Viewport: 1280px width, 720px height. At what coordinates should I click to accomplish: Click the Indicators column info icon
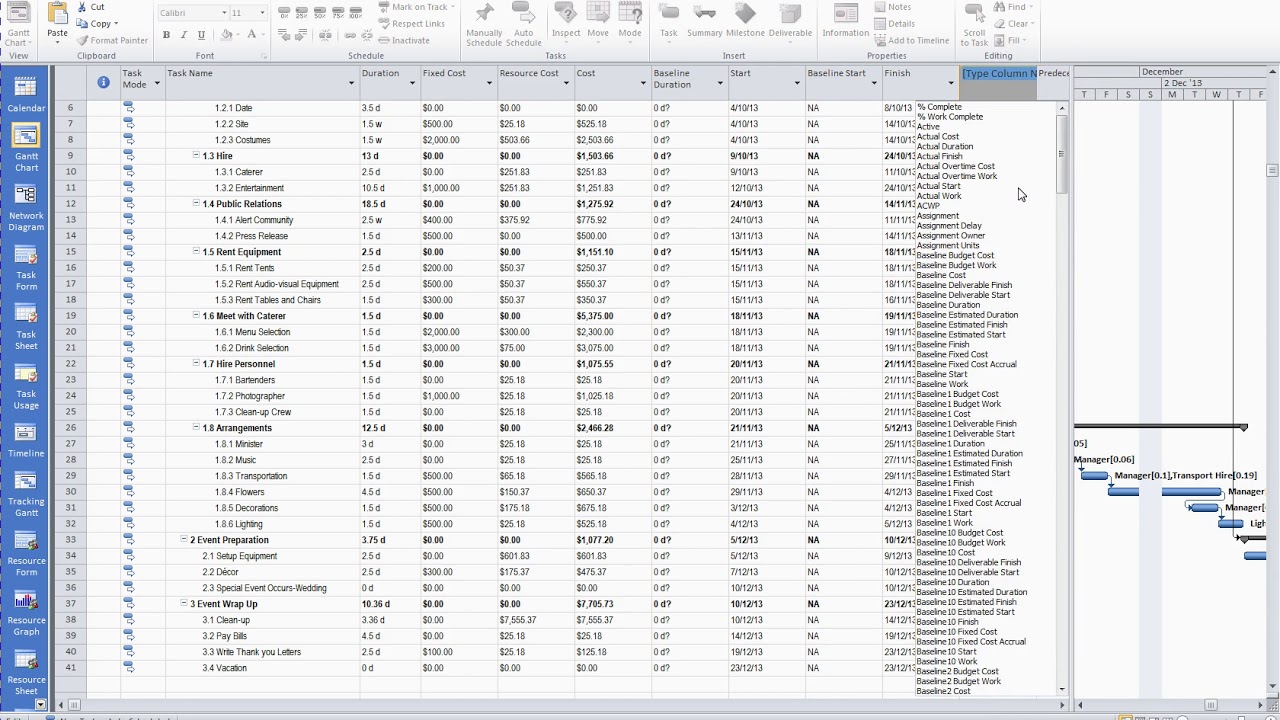pyautogui.click(x=103, y=82)
